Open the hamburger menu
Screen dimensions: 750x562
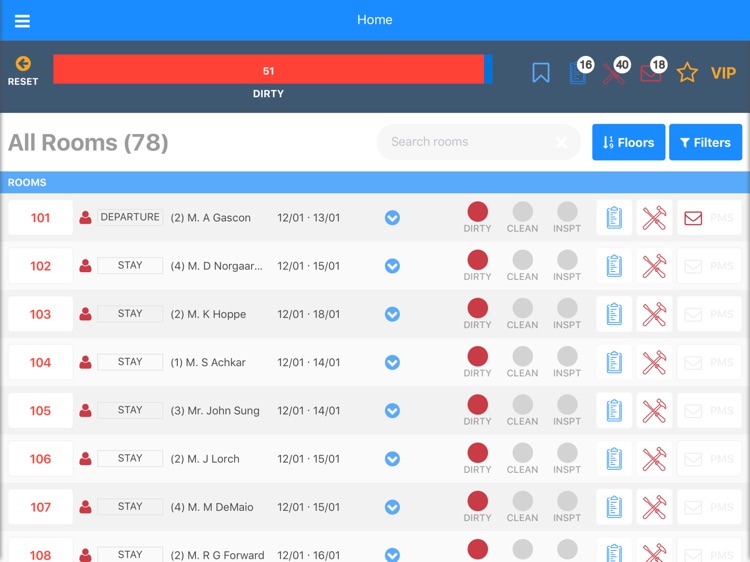coord(22,21)
